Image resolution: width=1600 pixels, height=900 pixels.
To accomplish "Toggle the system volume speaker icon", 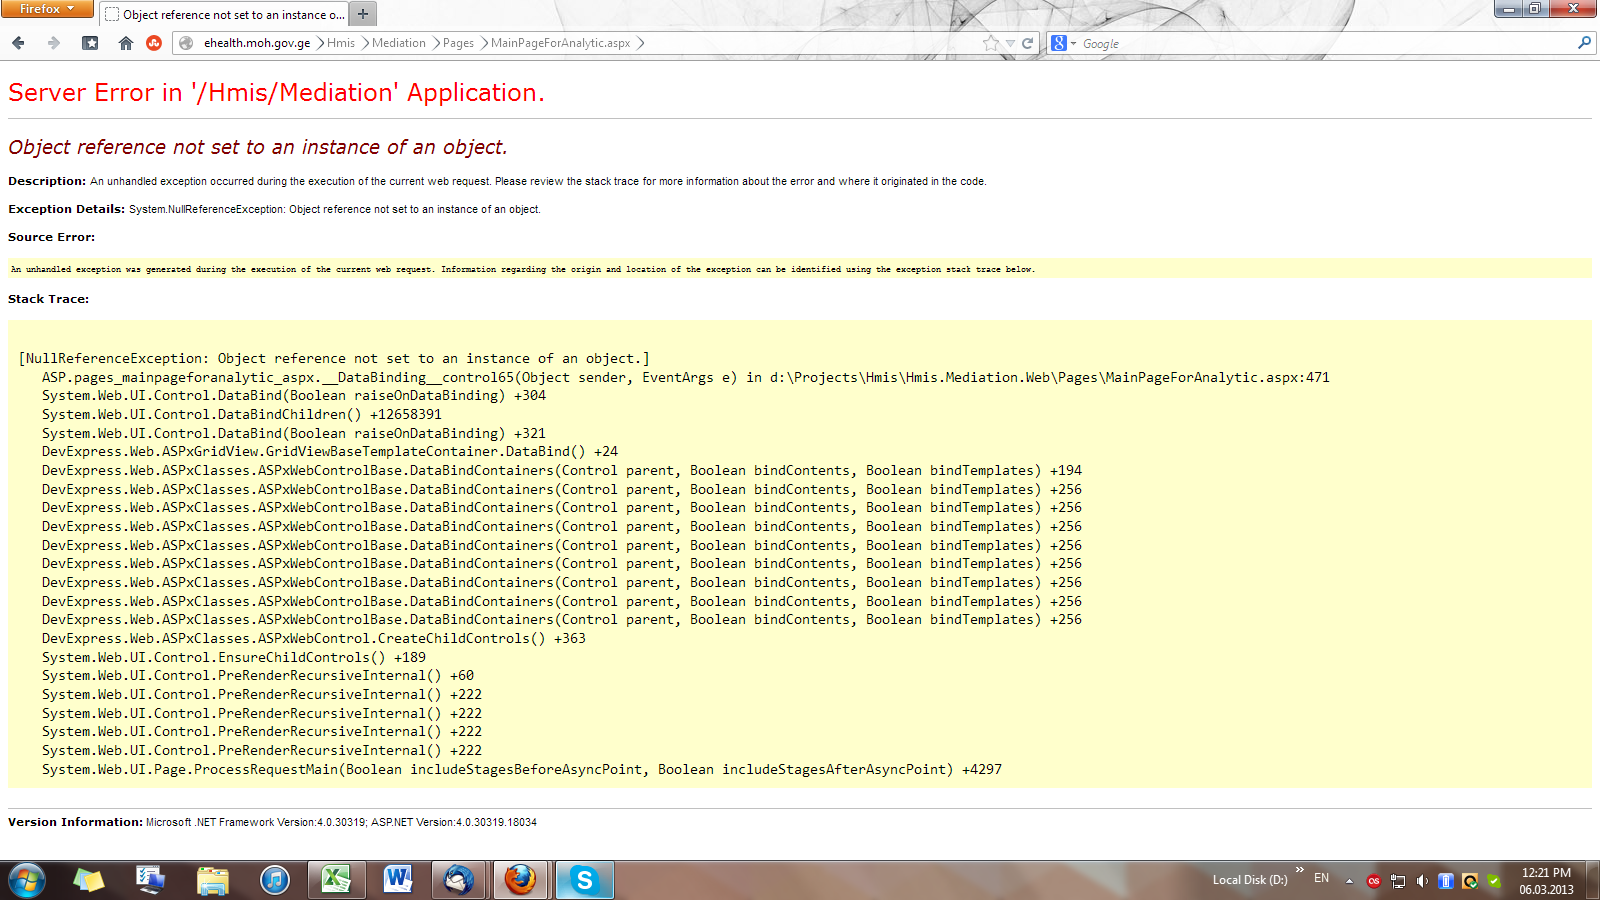I will (1422, 881).
